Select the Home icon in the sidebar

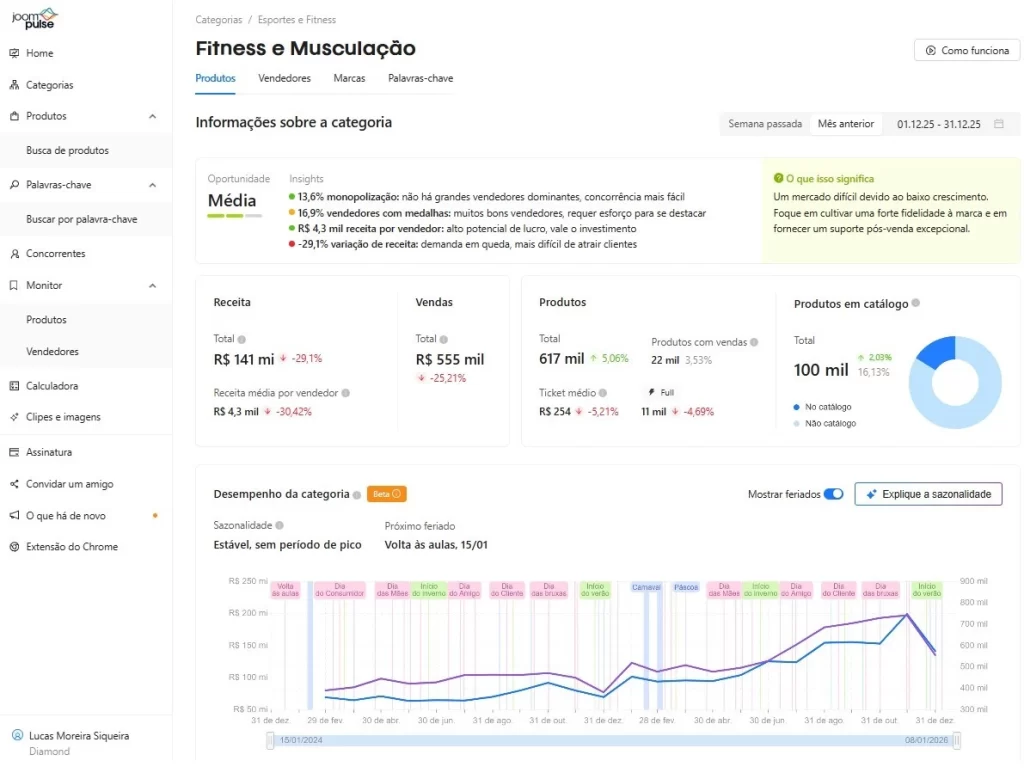click(14, 53)
